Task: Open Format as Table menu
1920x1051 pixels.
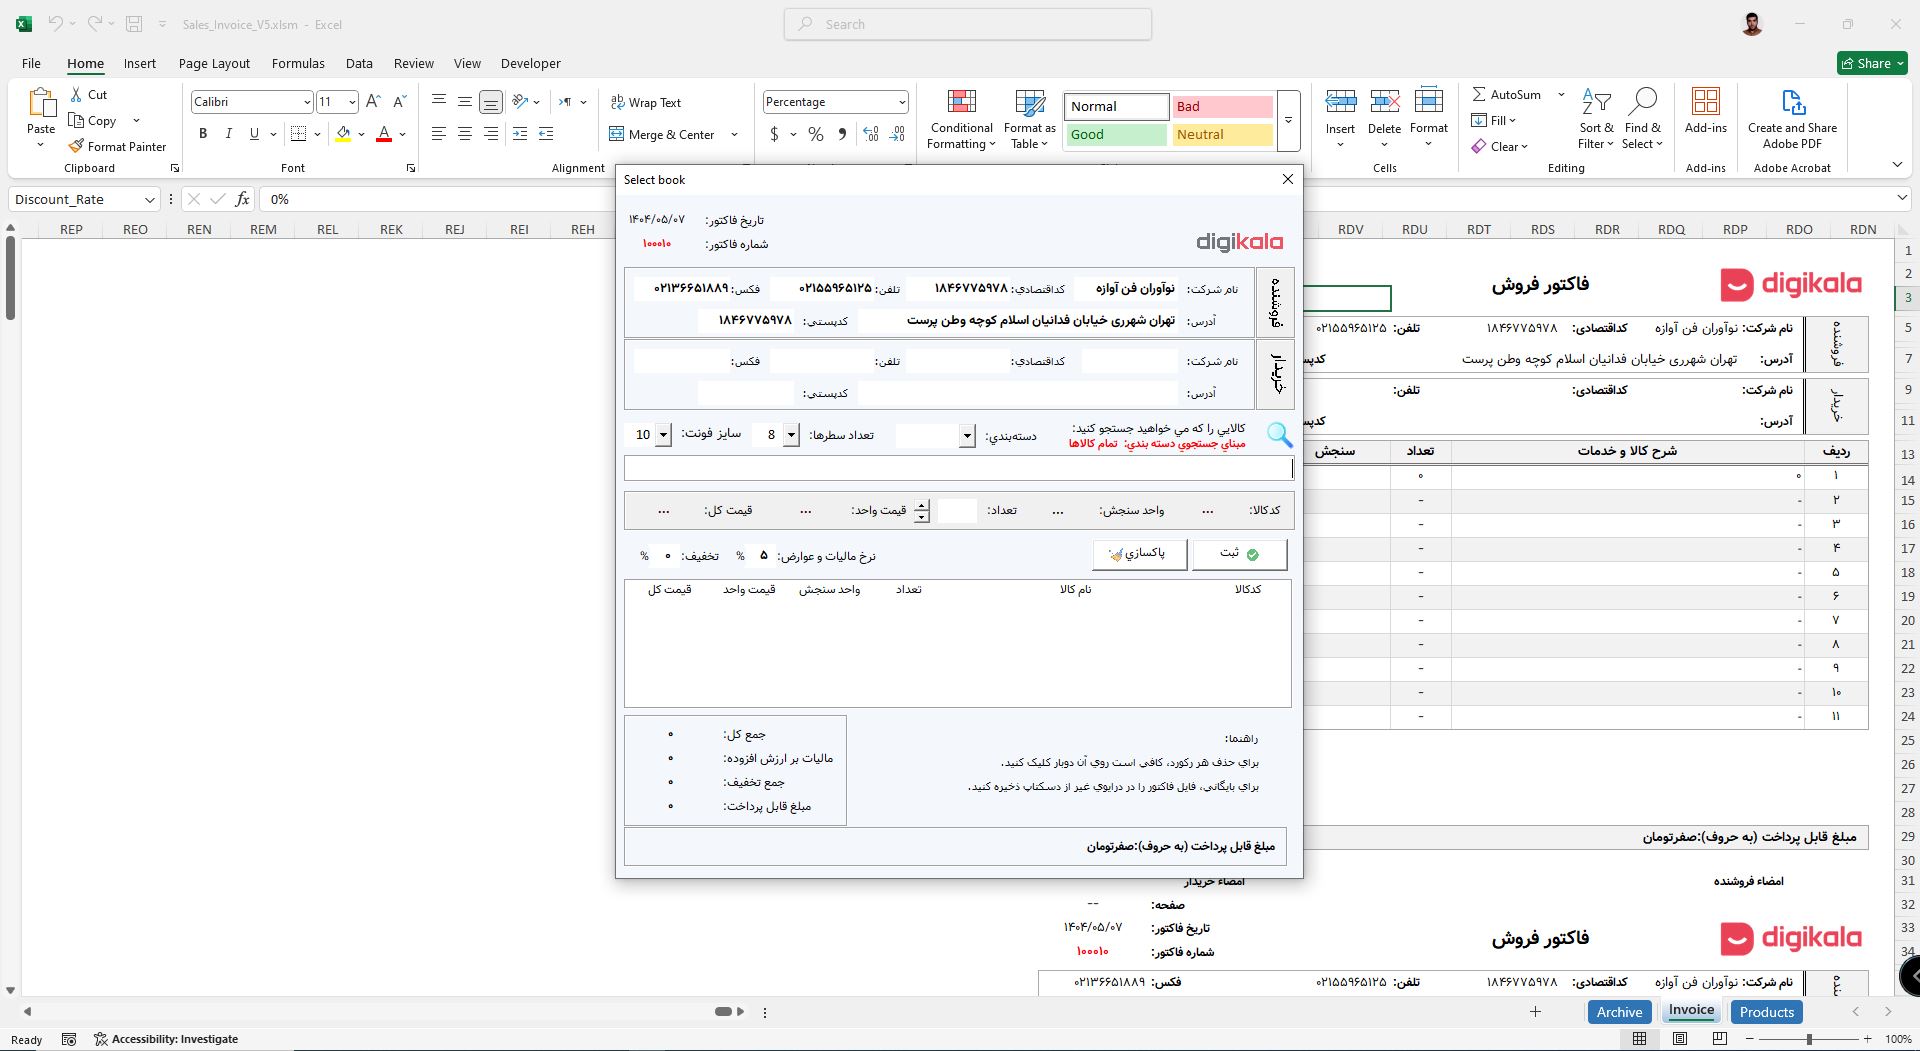Action: 1029,120
